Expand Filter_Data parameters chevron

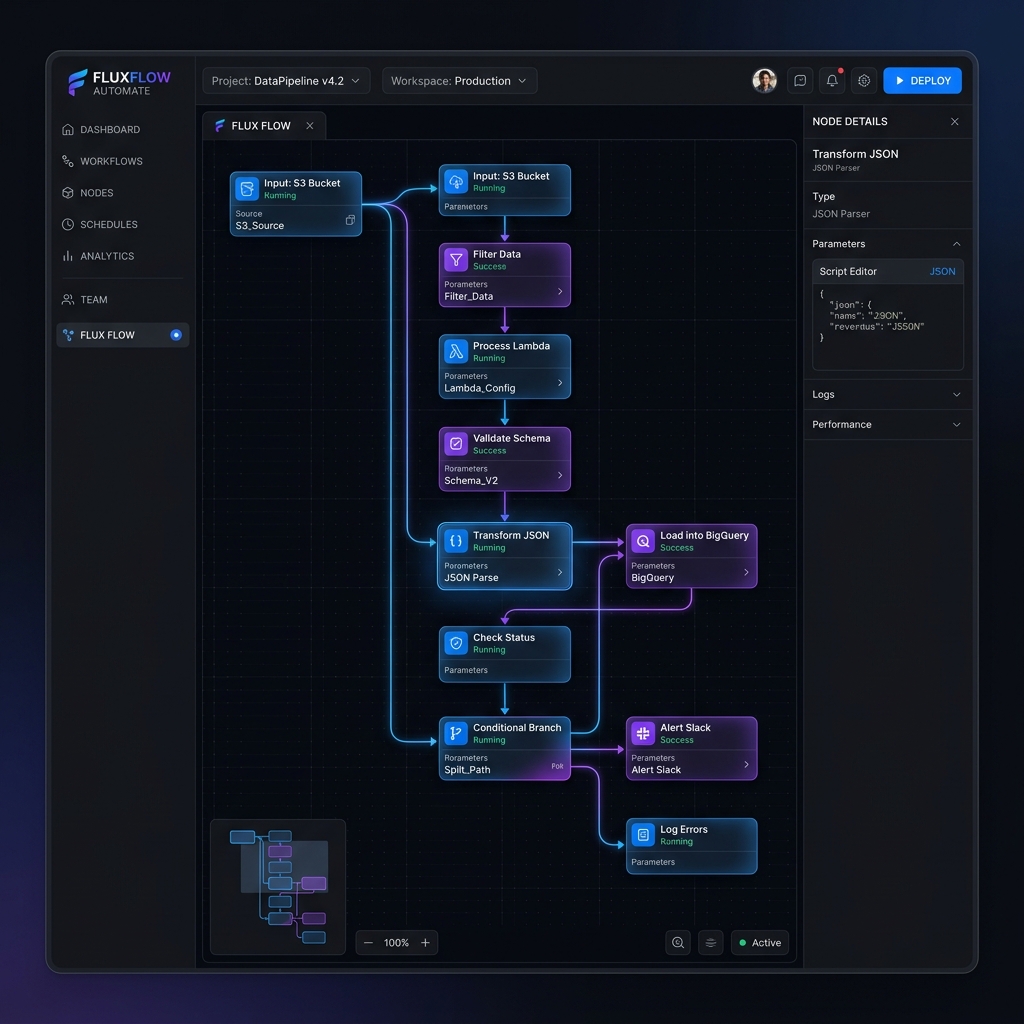[560, 291]
